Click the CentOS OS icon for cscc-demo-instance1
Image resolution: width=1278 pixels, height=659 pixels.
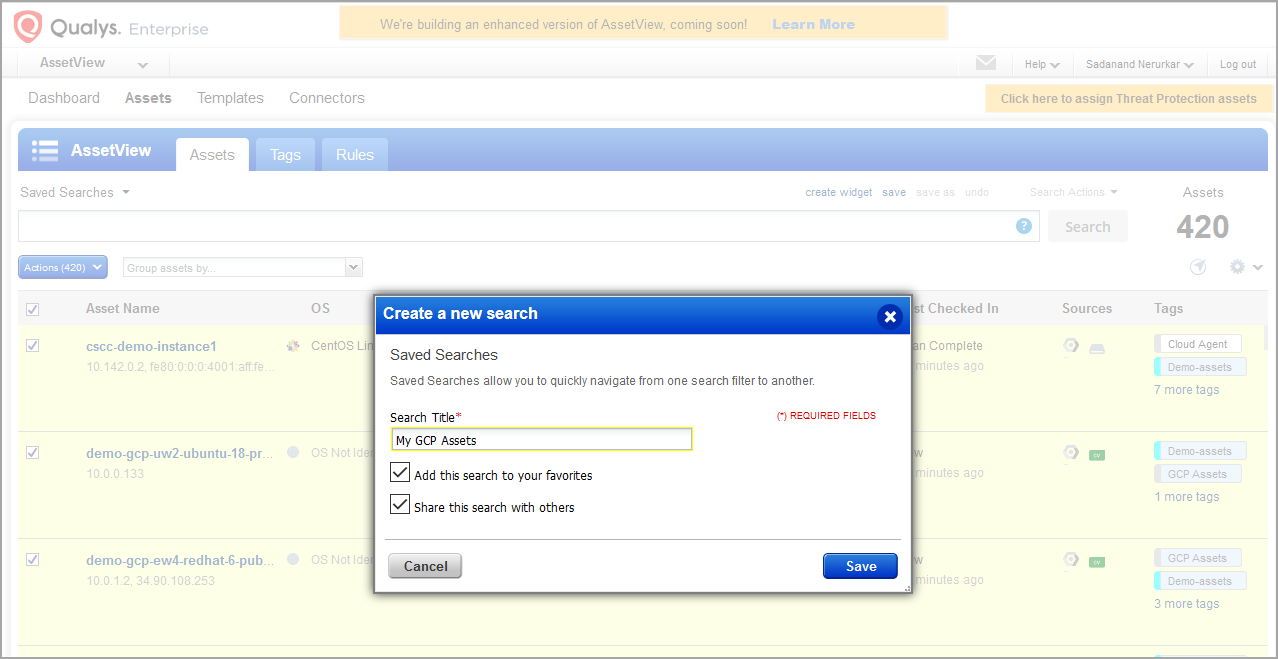click(x=293, y=346)
